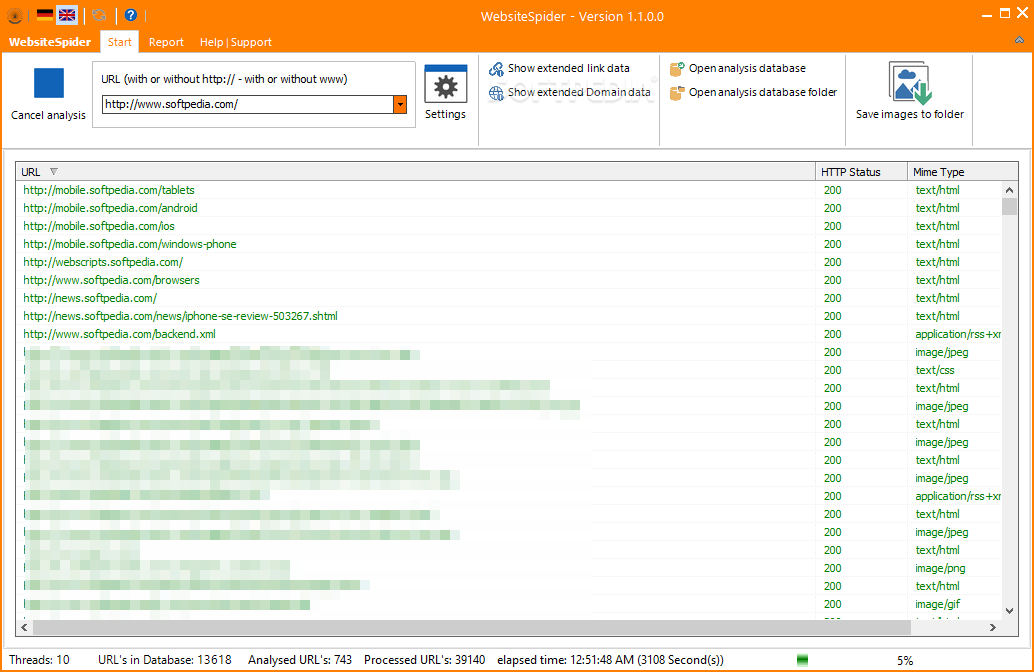Click Open analysis database icon
Image resolution: width=1034 pixels, height=672 pixels.
pyautogui.click(x=677, y=69)
